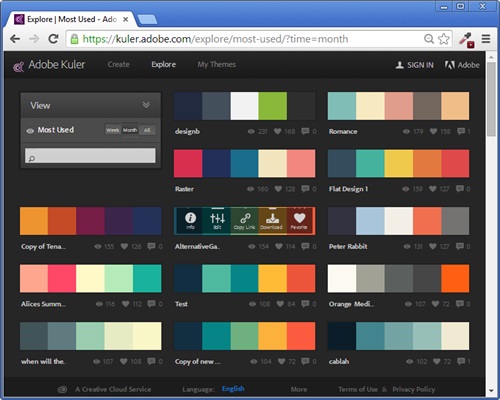The width and height of the screenshot is (500, 400).
Task: Bookmark page with the star icon
Action: pyautogui.click(x=444, y=39)
